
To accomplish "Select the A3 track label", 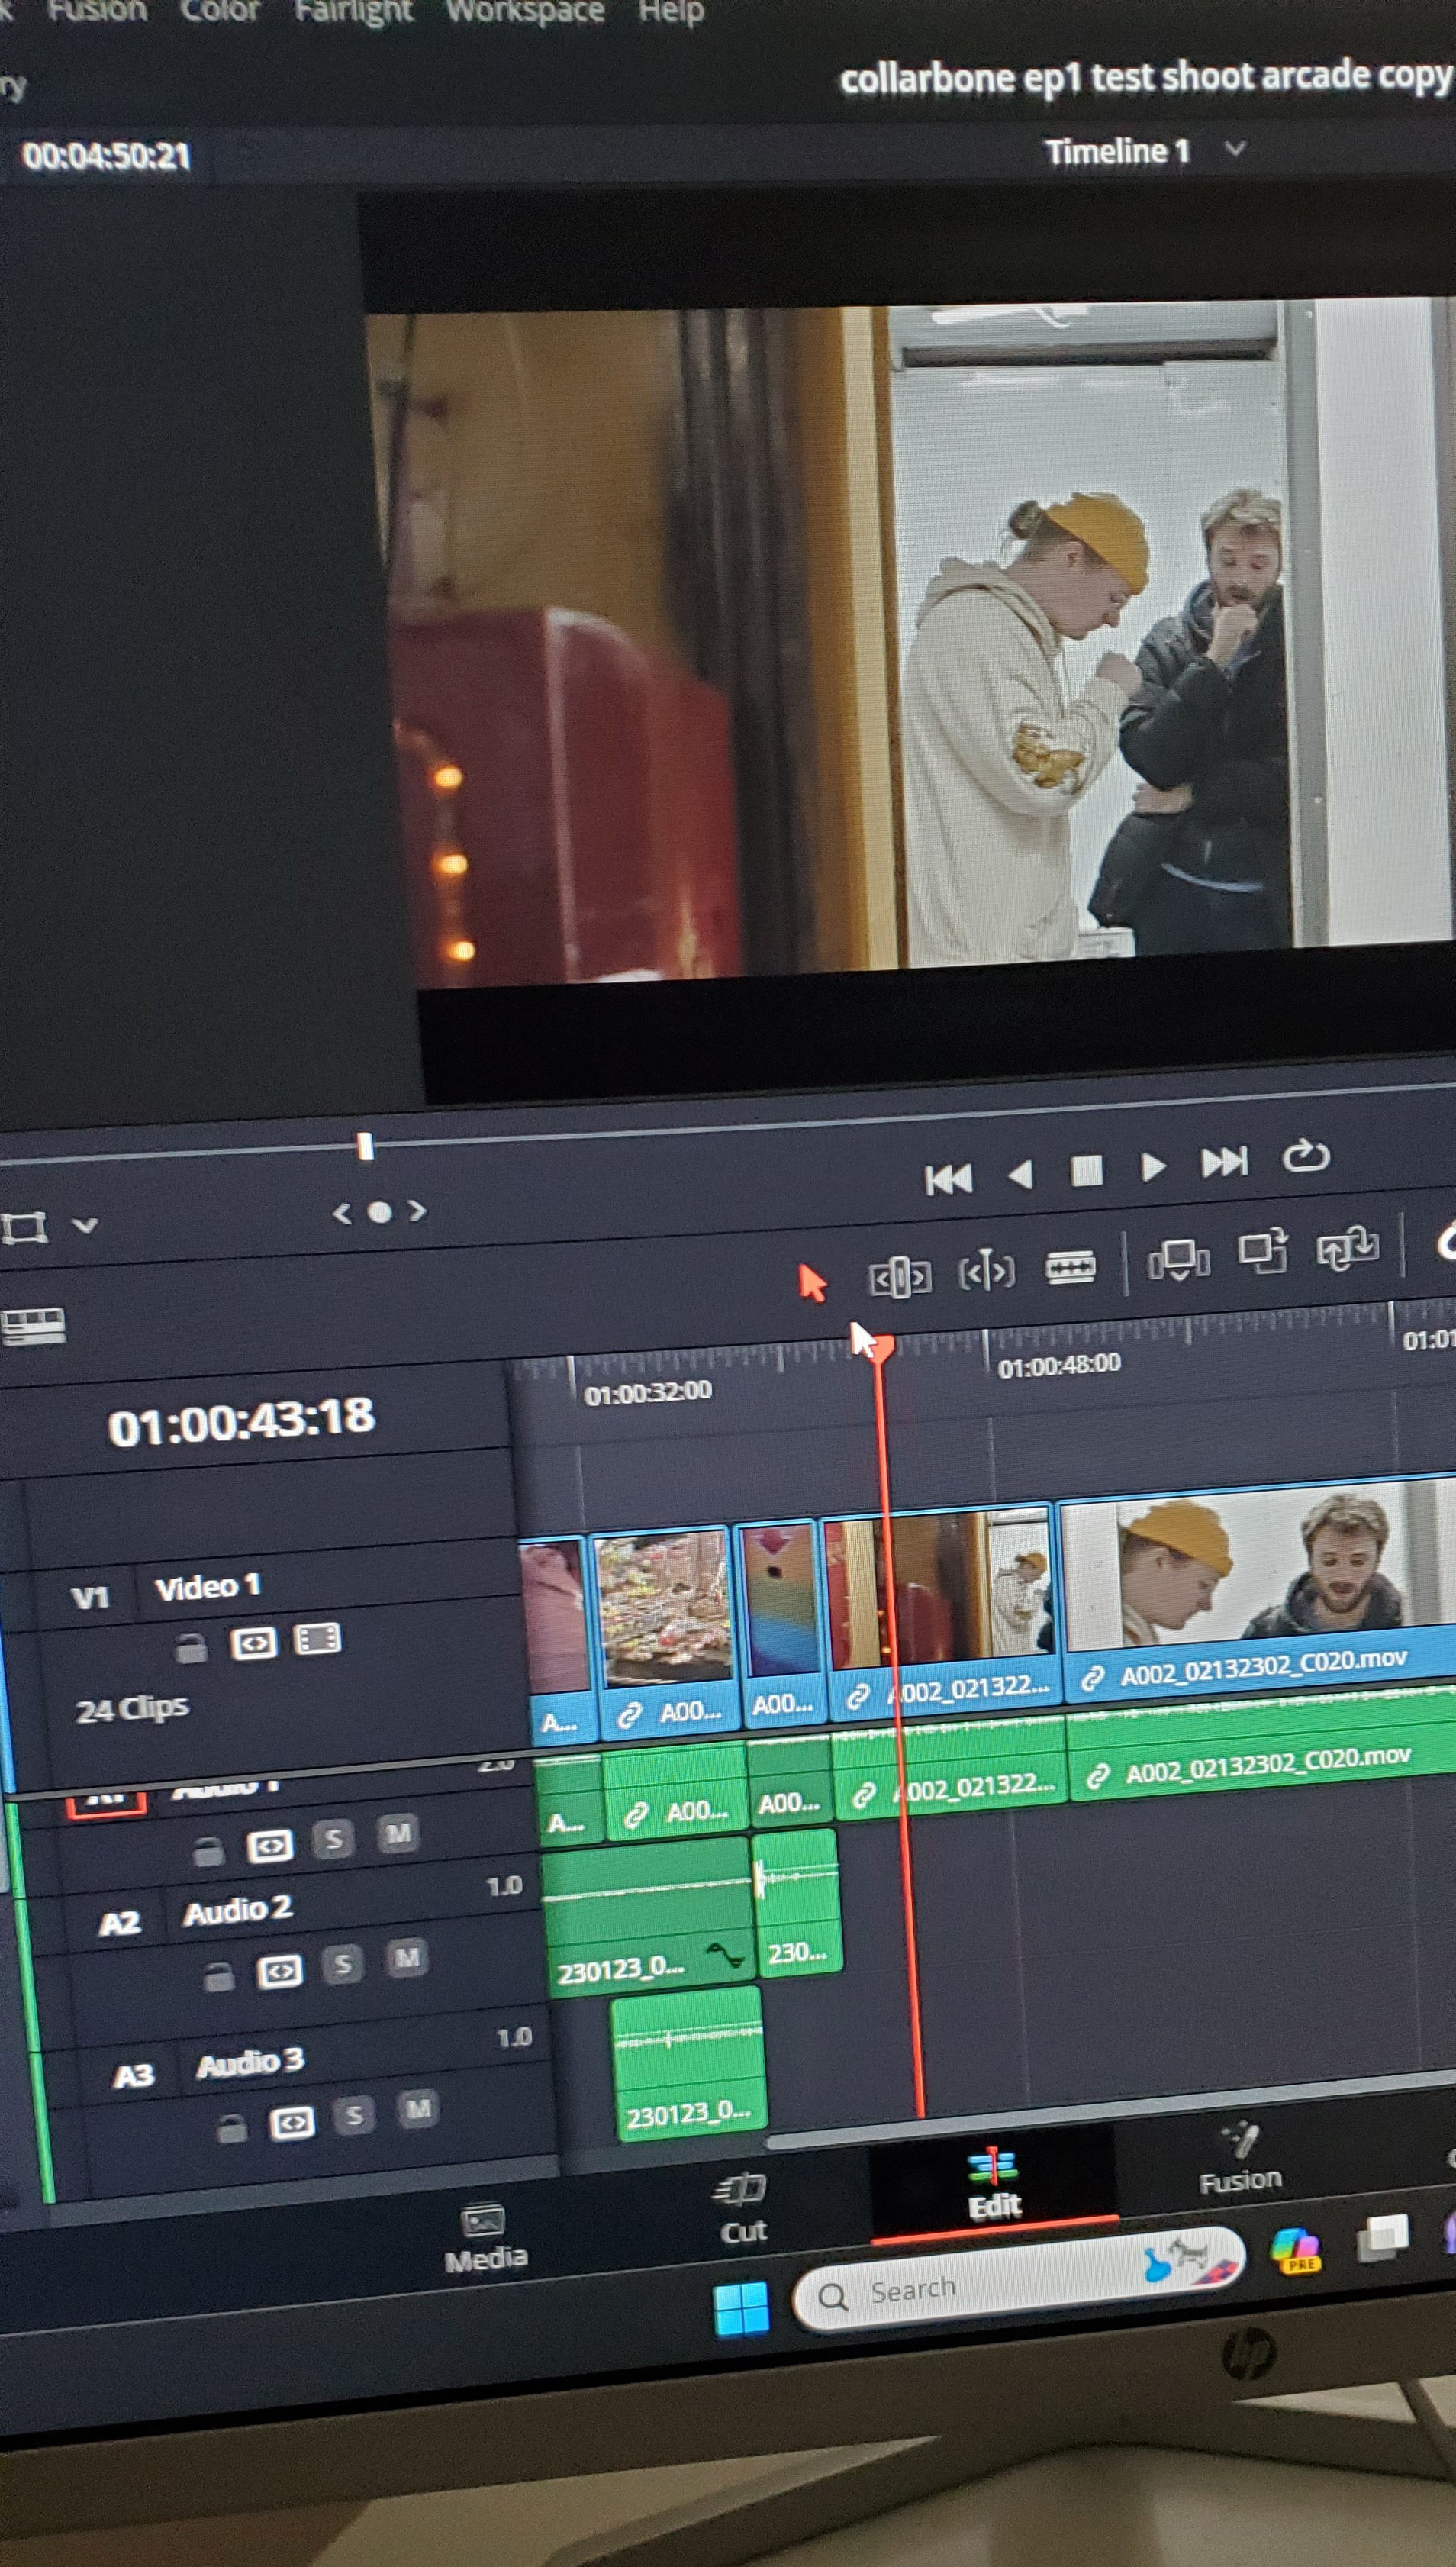I will (x=133, y=2076).
